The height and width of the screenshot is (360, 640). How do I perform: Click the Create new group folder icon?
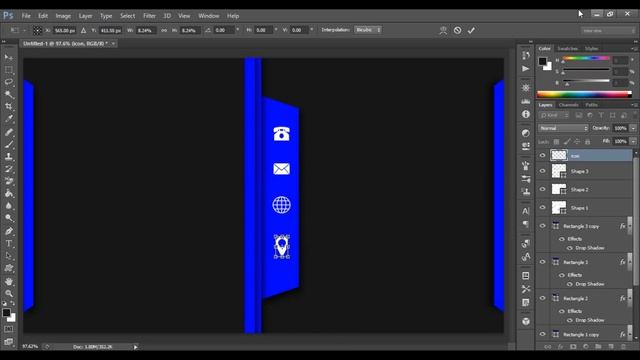[598, 347]
